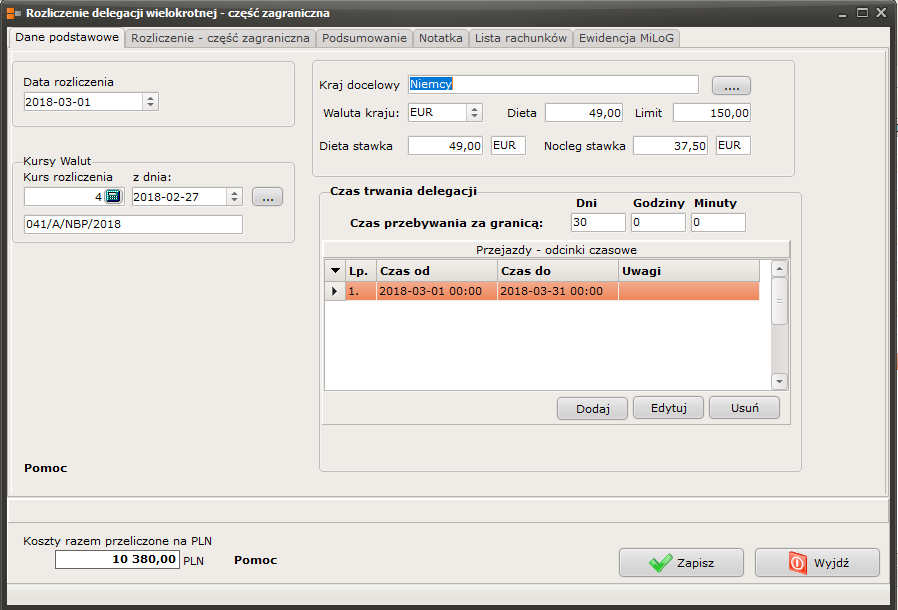Viewport: 898px width, 610px height.
Task: Click the Dieta stawka value field
Action: pyautogui.click(x=446, y=145)
